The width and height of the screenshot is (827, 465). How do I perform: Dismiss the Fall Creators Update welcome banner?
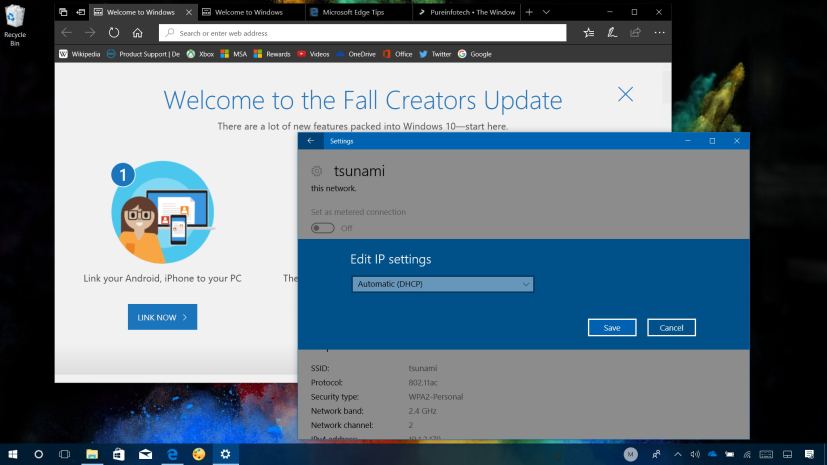click(x=626, y=94)
